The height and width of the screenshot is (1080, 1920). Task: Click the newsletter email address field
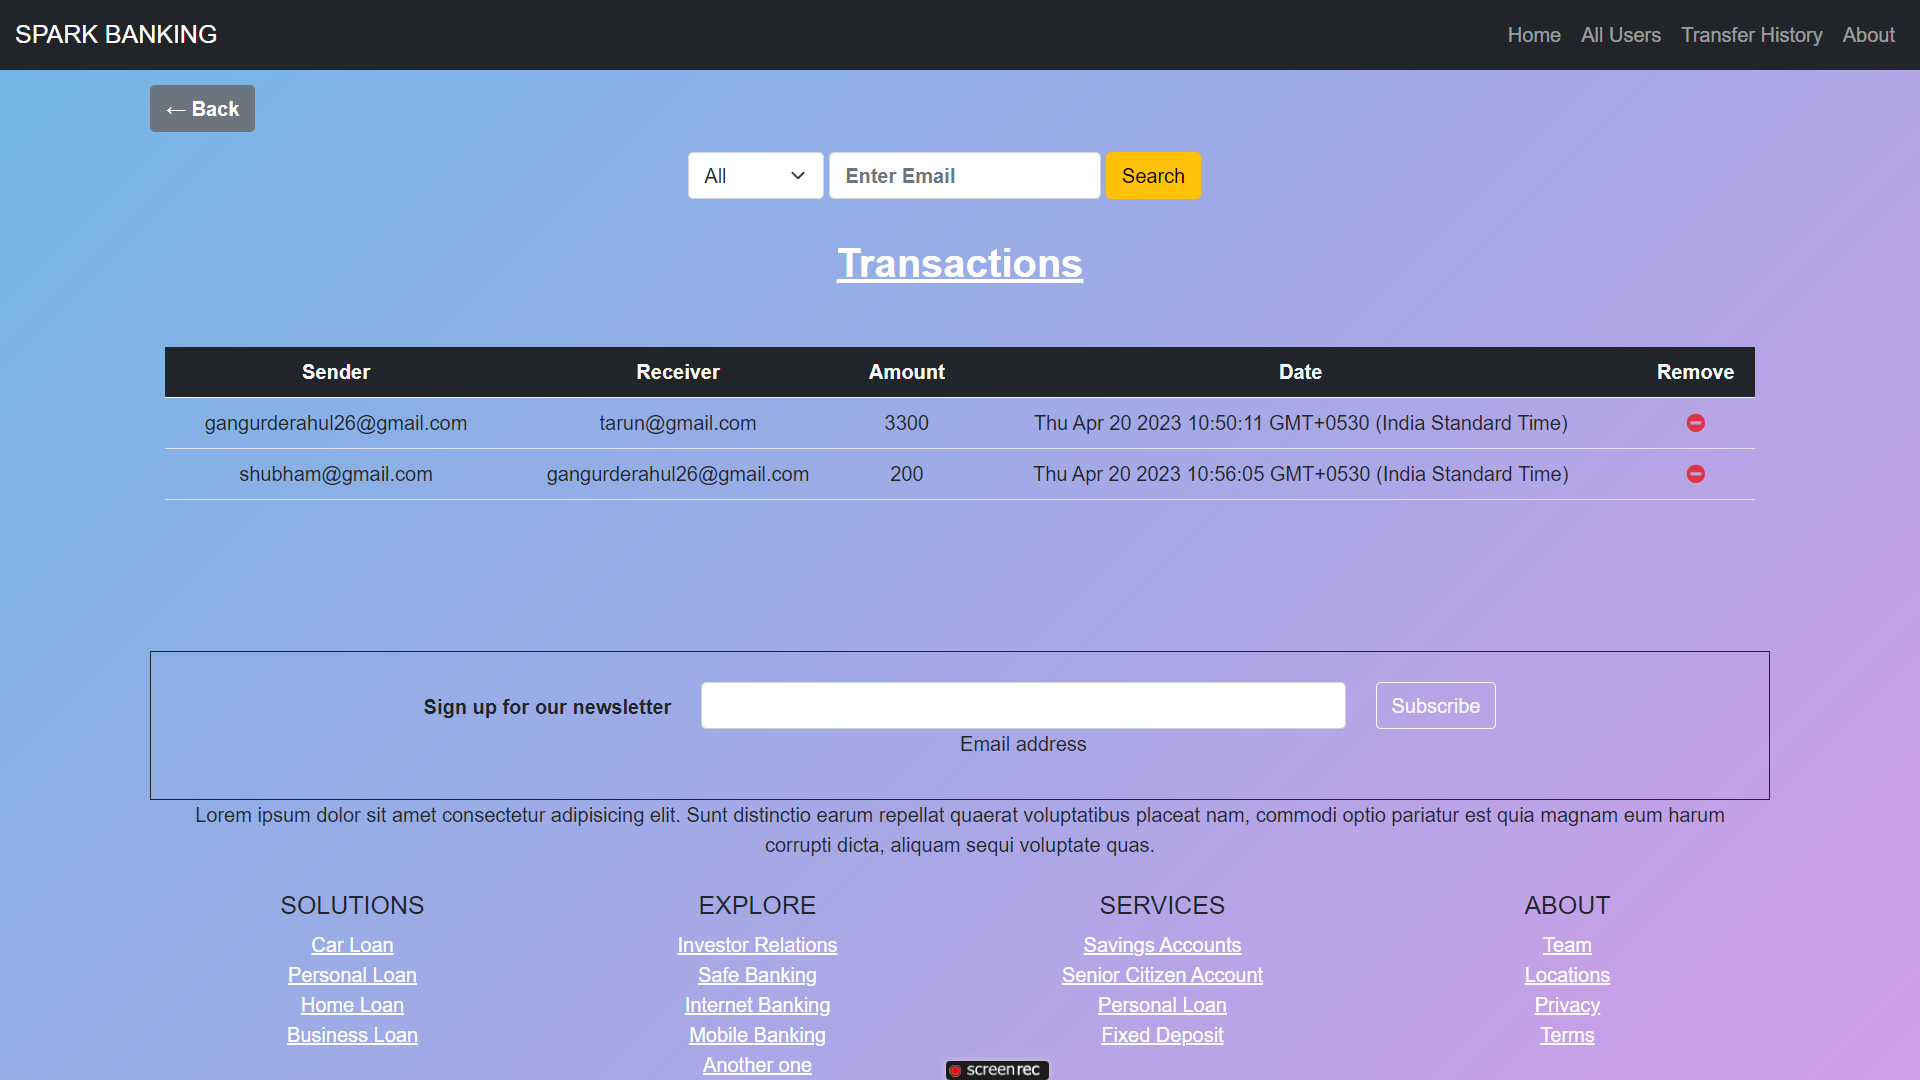click(x=1023, y=705)
